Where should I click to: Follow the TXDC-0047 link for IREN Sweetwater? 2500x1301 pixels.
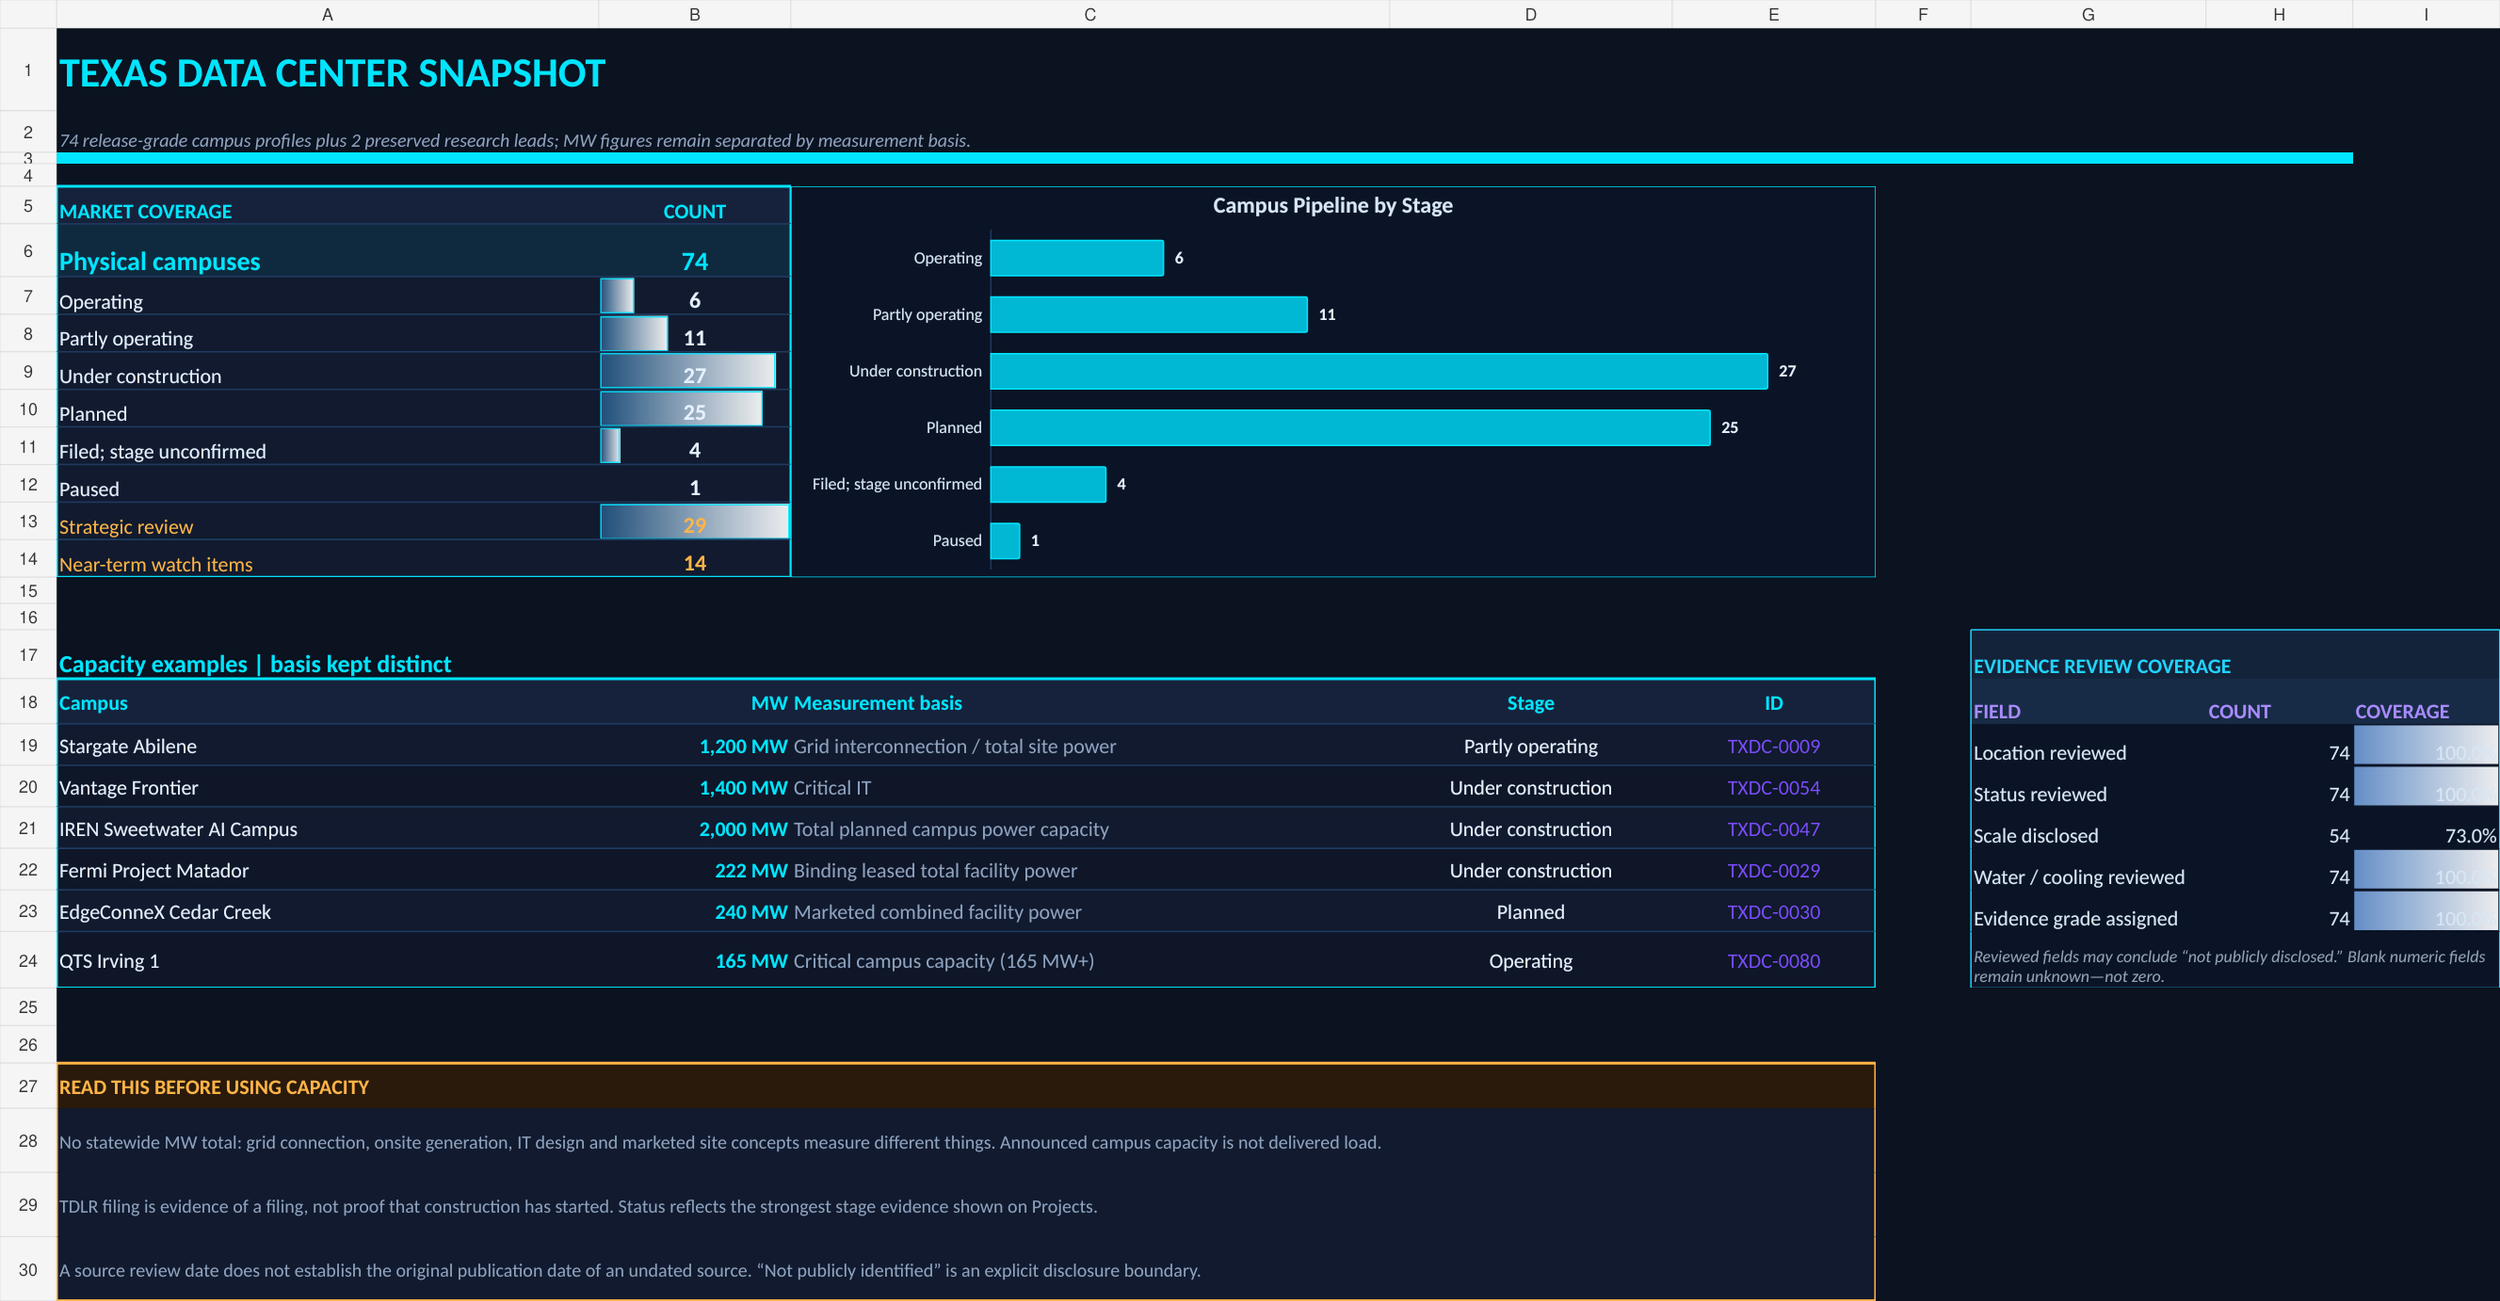[1773, 829]
